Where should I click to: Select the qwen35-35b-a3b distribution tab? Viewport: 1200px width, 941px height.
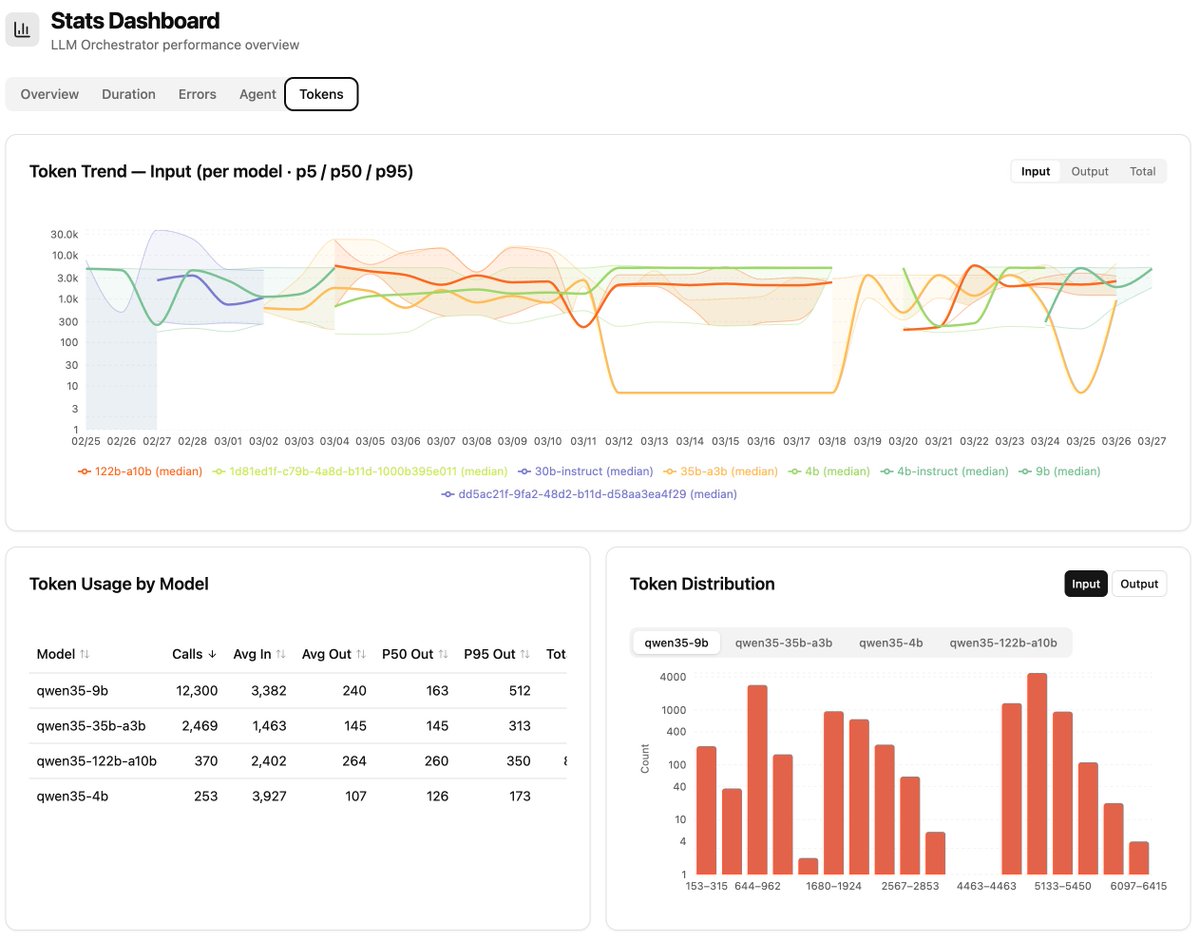point(784,643)
